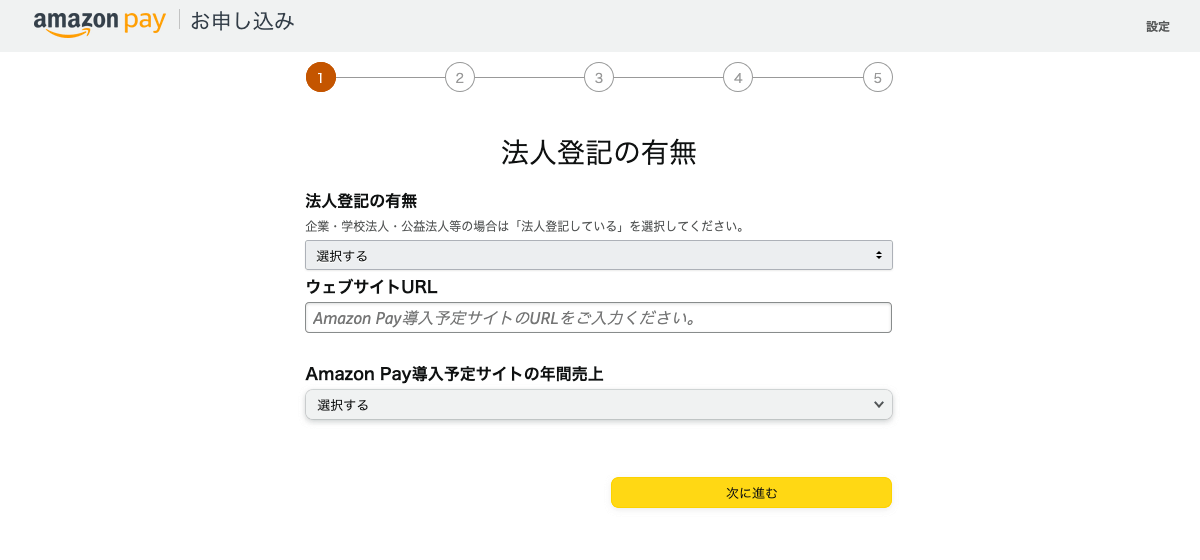The height and width of the screenshot is (560, 1200).
Task: Select step 1 circle in progress indicator
Action: point(321,77)
